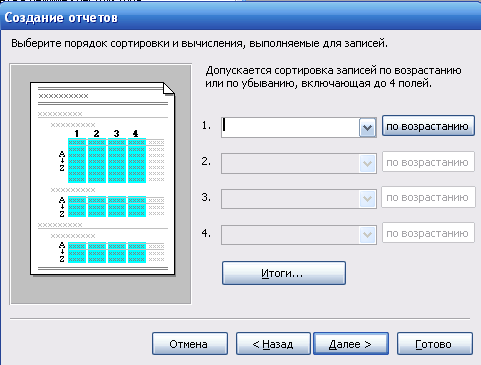Open the fourth sort field dropdown
The width and height of the screenshot is (481, 365).
click(x=367, y=235)
